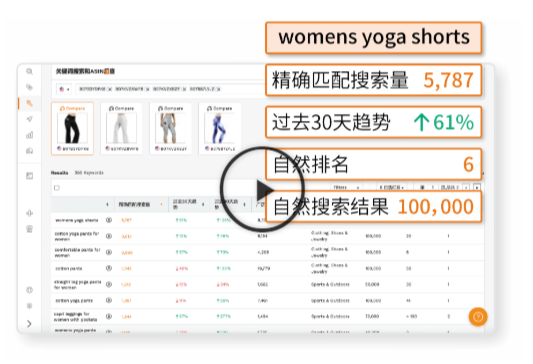Select the highlighted orange keyword tool sidebar icon
533x364 pixels.
30,103
